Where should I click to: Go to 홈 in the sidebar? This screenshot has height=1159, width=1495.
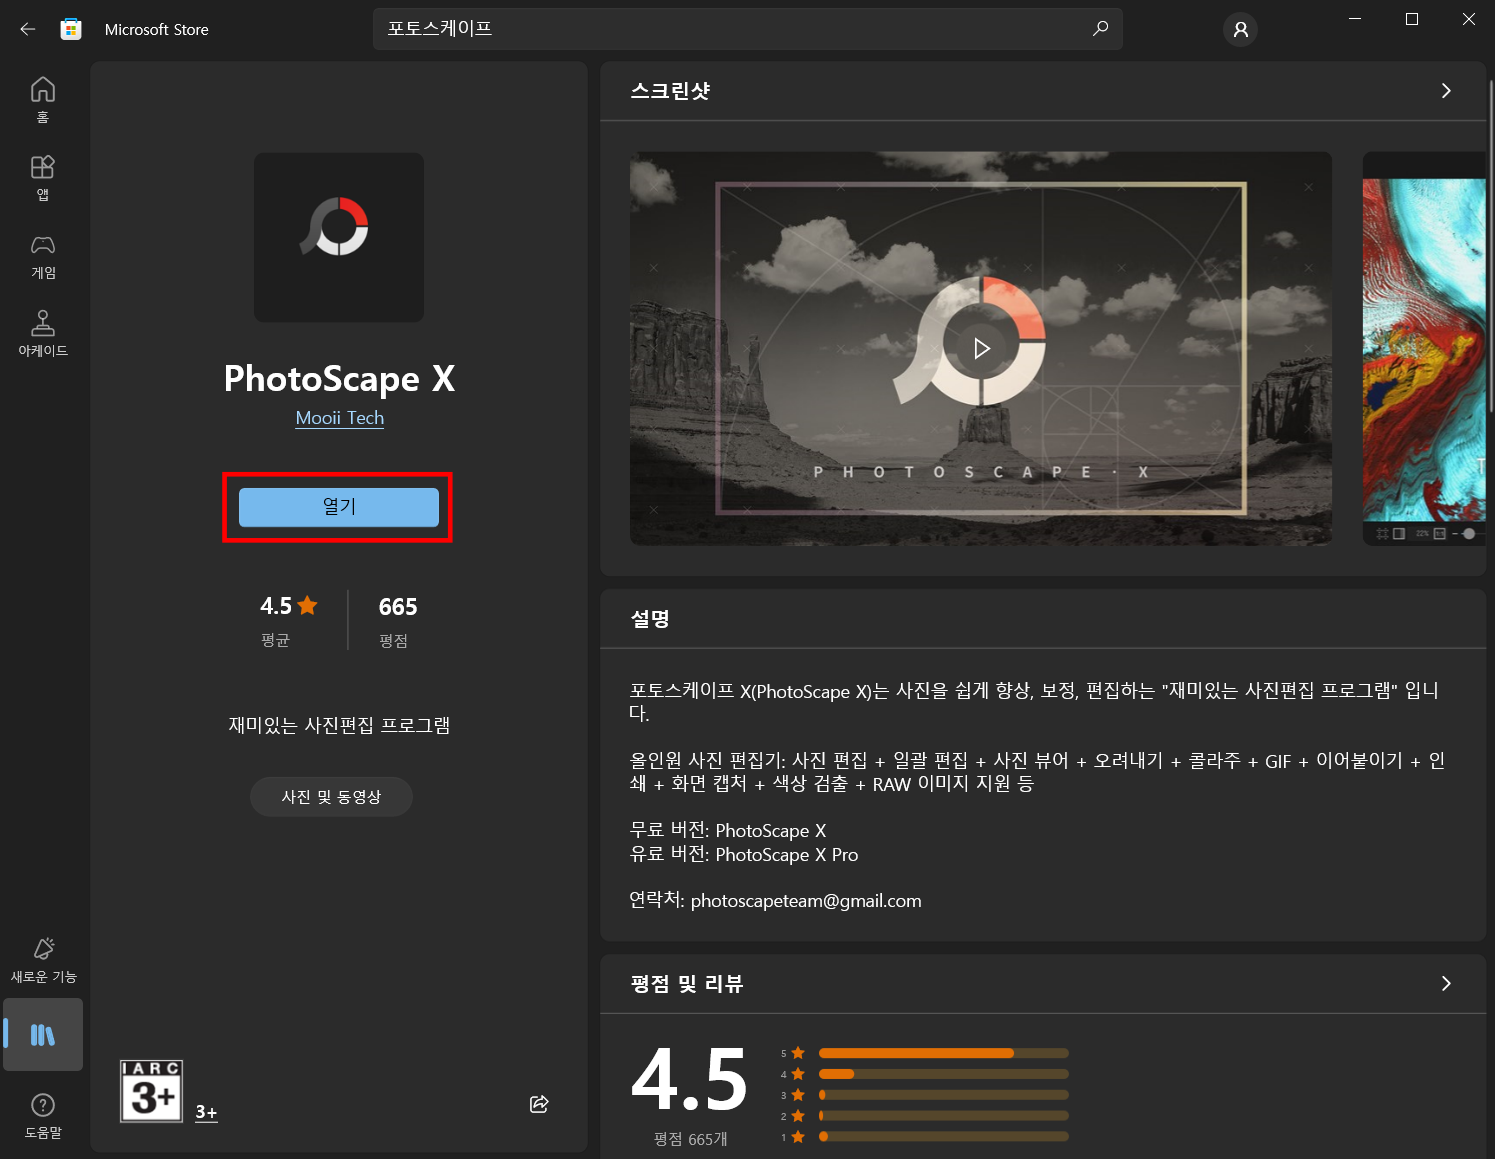click(x=43, y=99)
